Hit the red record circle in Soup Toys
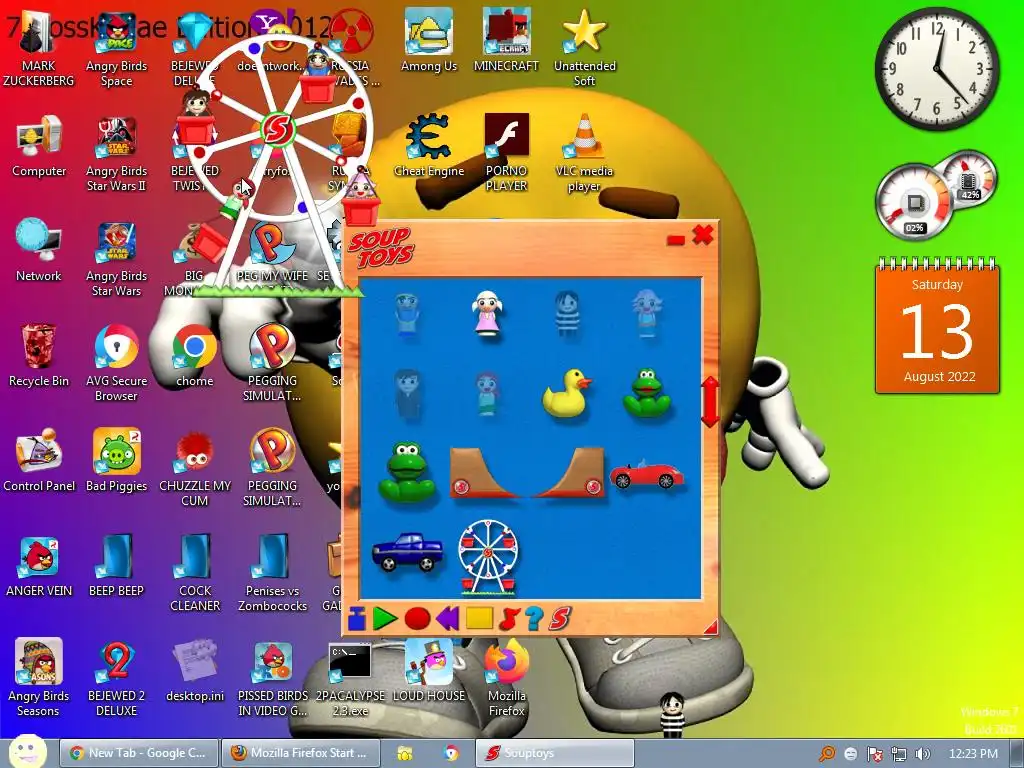The height and width of the screenshot is (768, 1024). tap(417, 618)
